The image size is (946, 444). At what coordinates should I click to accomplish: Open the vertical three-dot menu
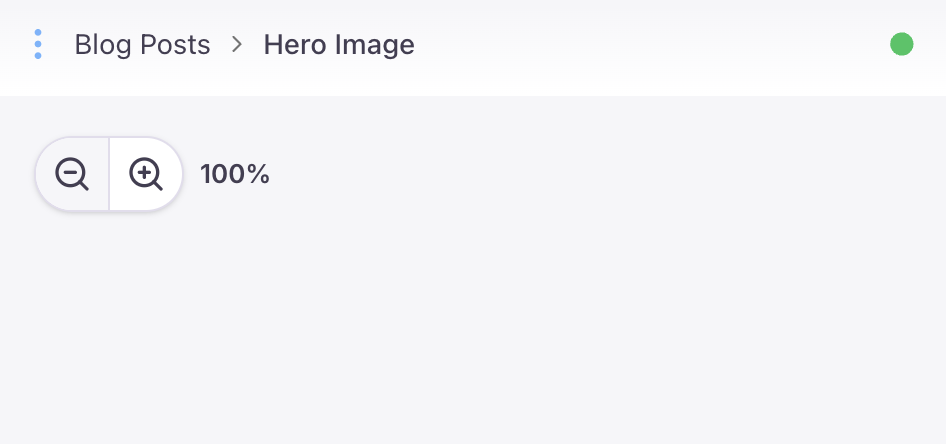38,44
